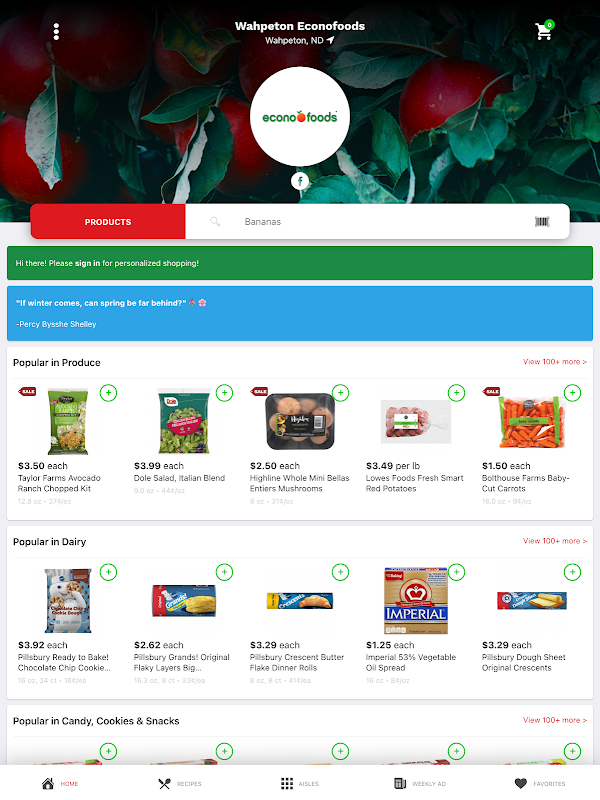This screenshot has height=800, width=600.
Task: Add Imperial Vegetable Oil Spread to cart
Action: (456, 572)
